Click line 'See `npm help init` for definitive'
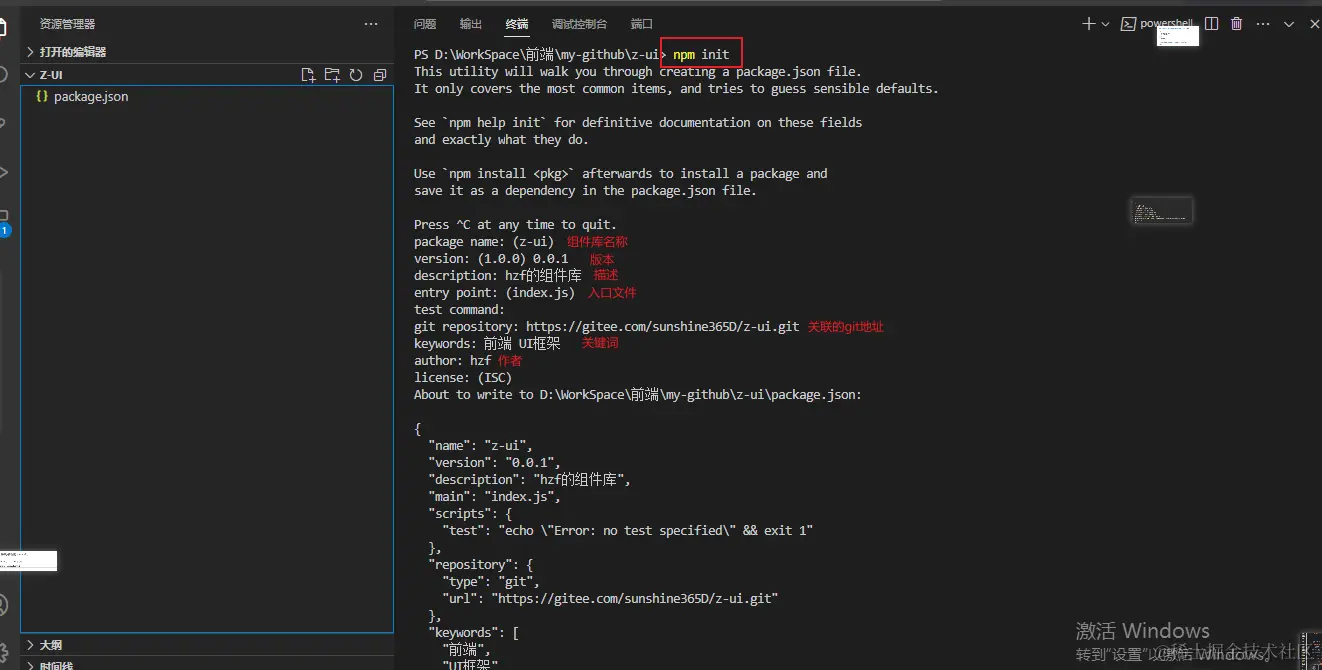 (638, 123)
